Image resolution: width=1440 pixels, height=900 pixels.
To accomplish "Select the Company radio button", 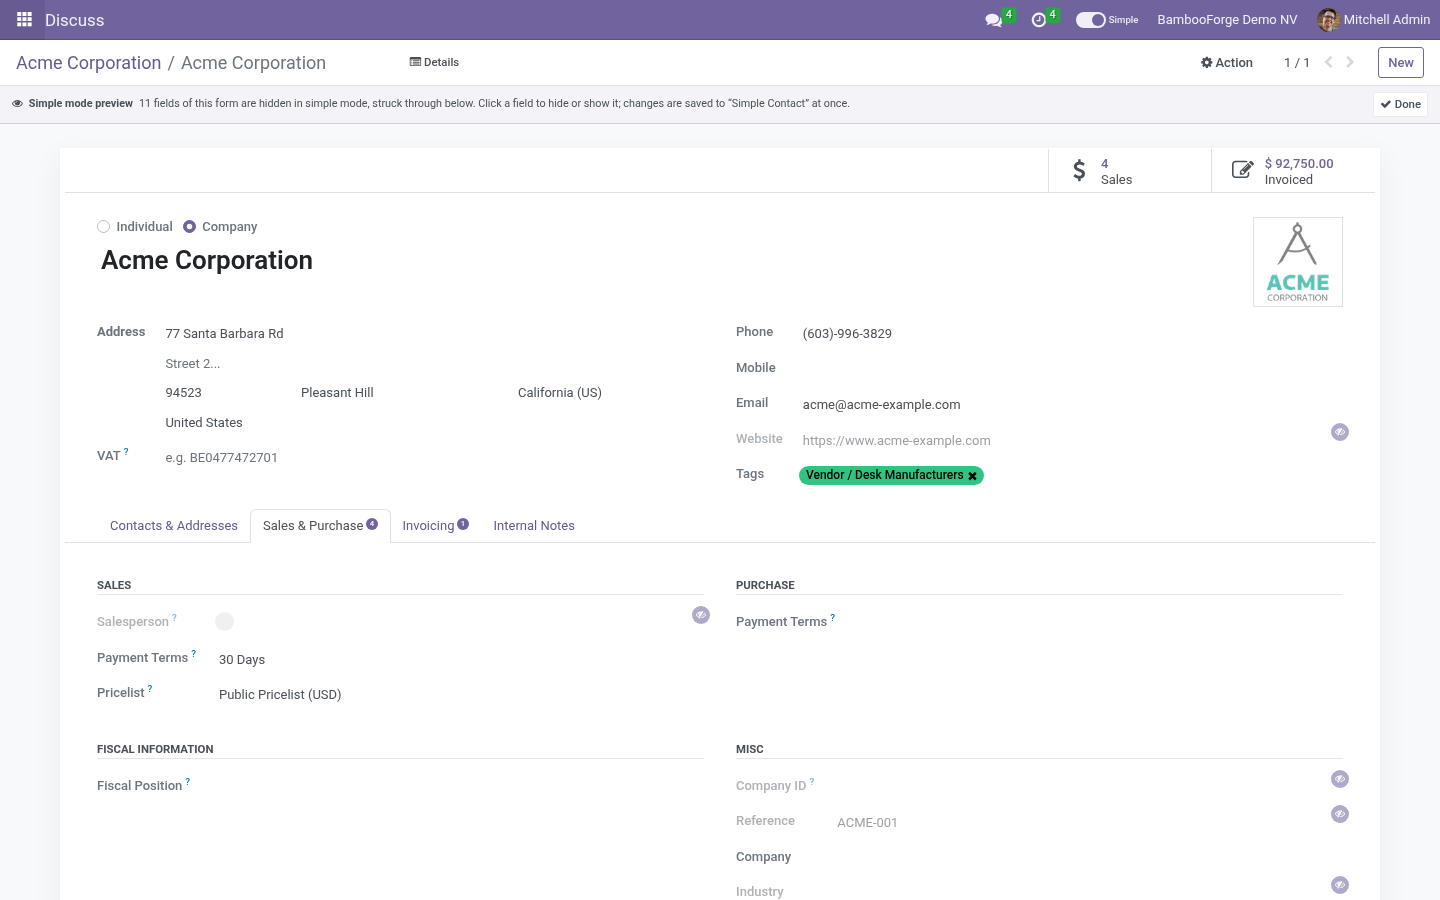I will (189, 227).
